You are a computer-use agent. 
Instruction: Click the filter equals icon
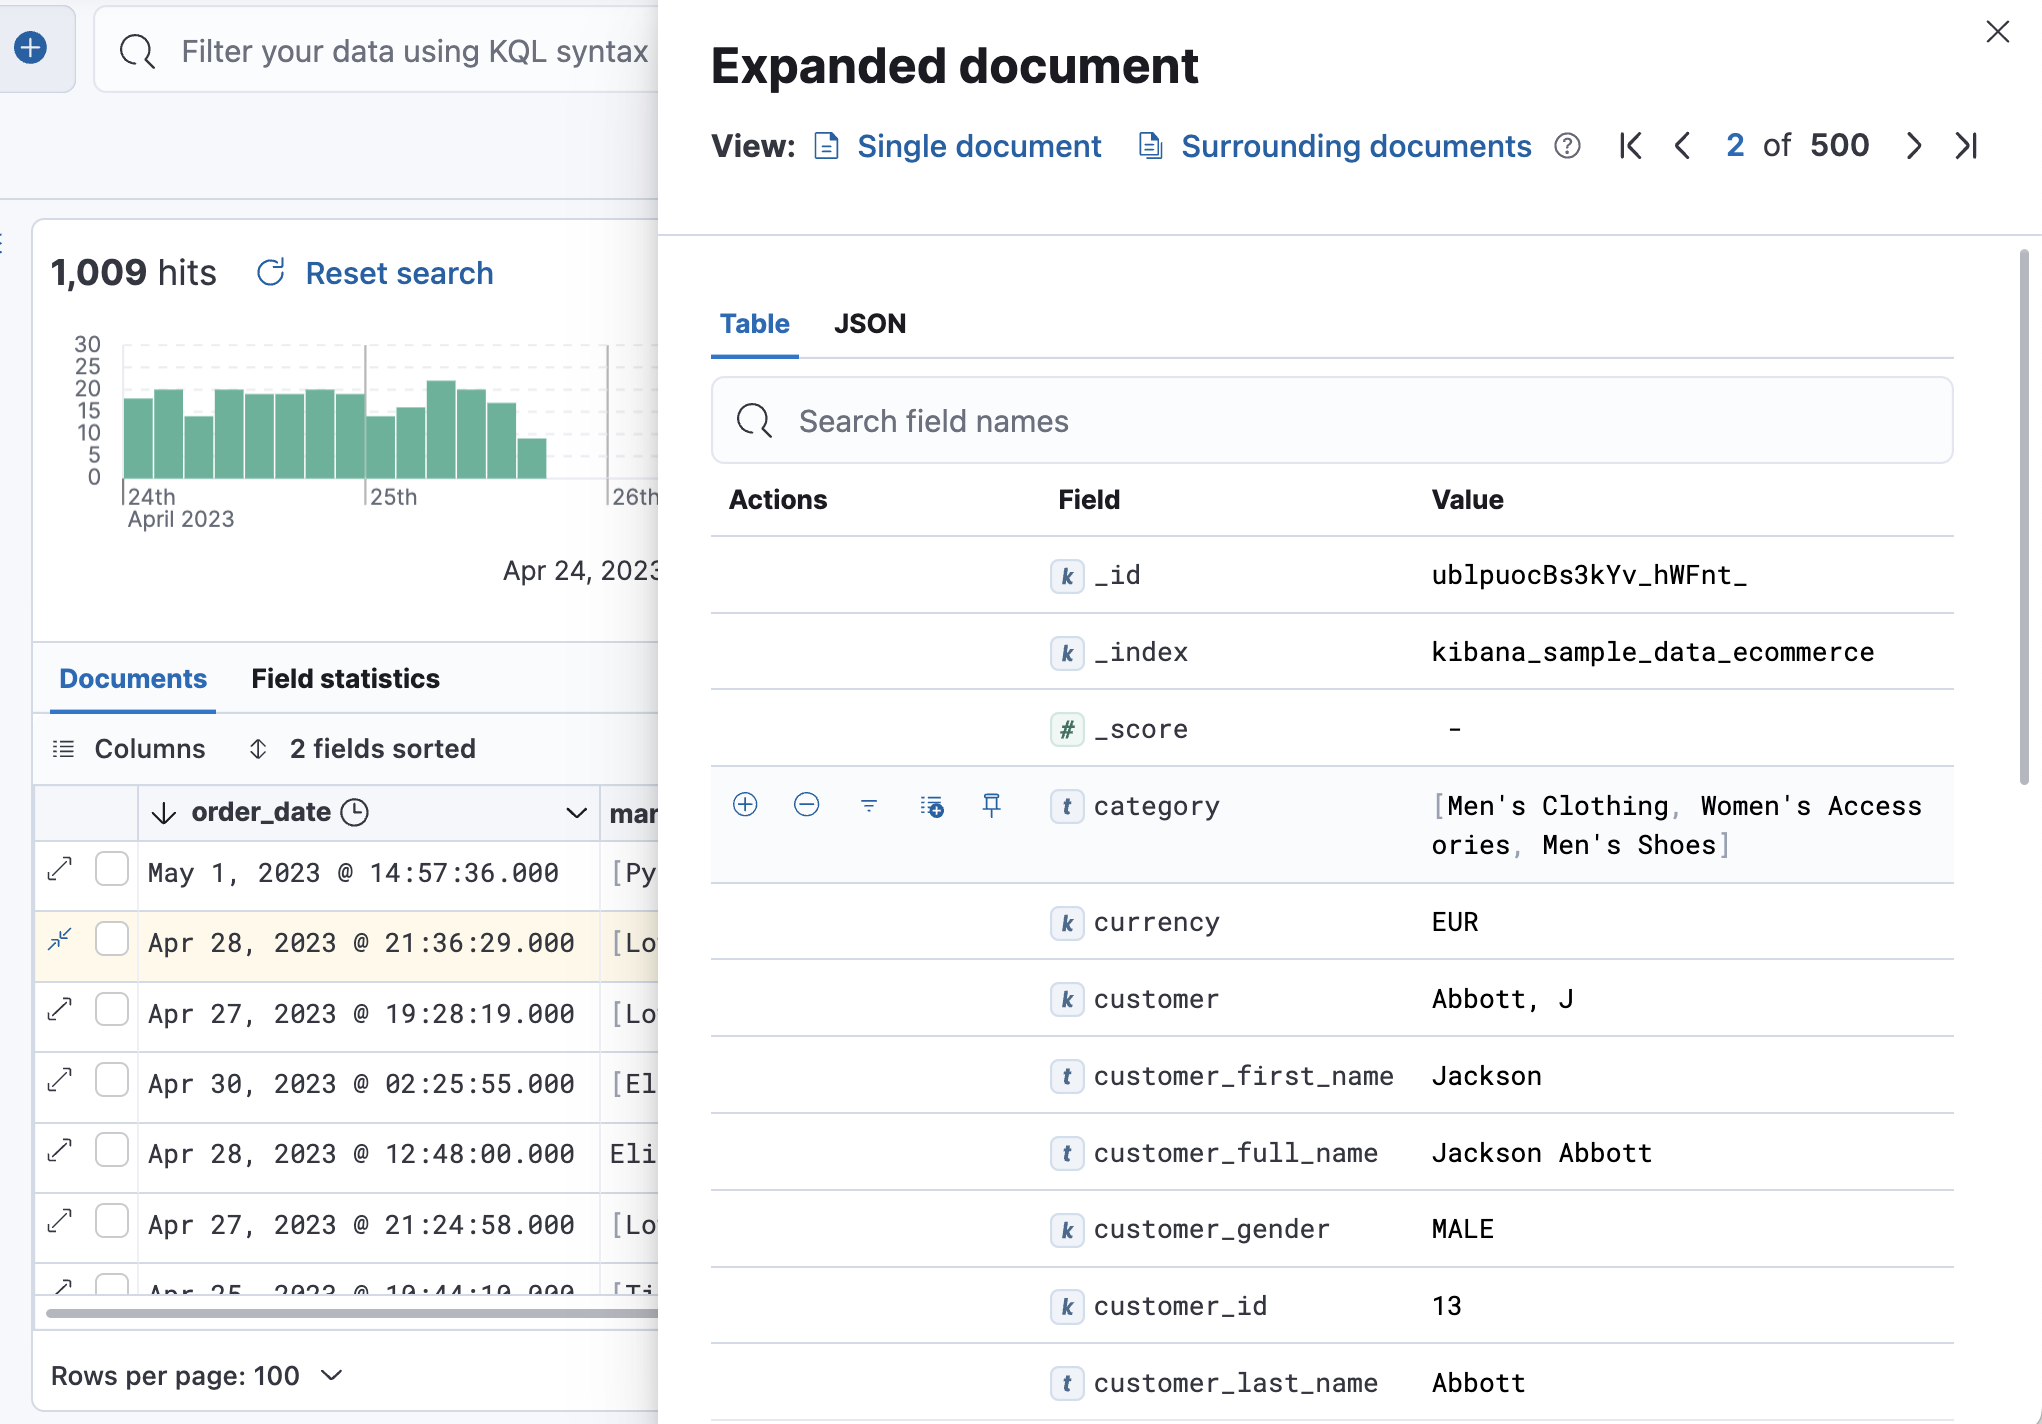coord(869,805)
